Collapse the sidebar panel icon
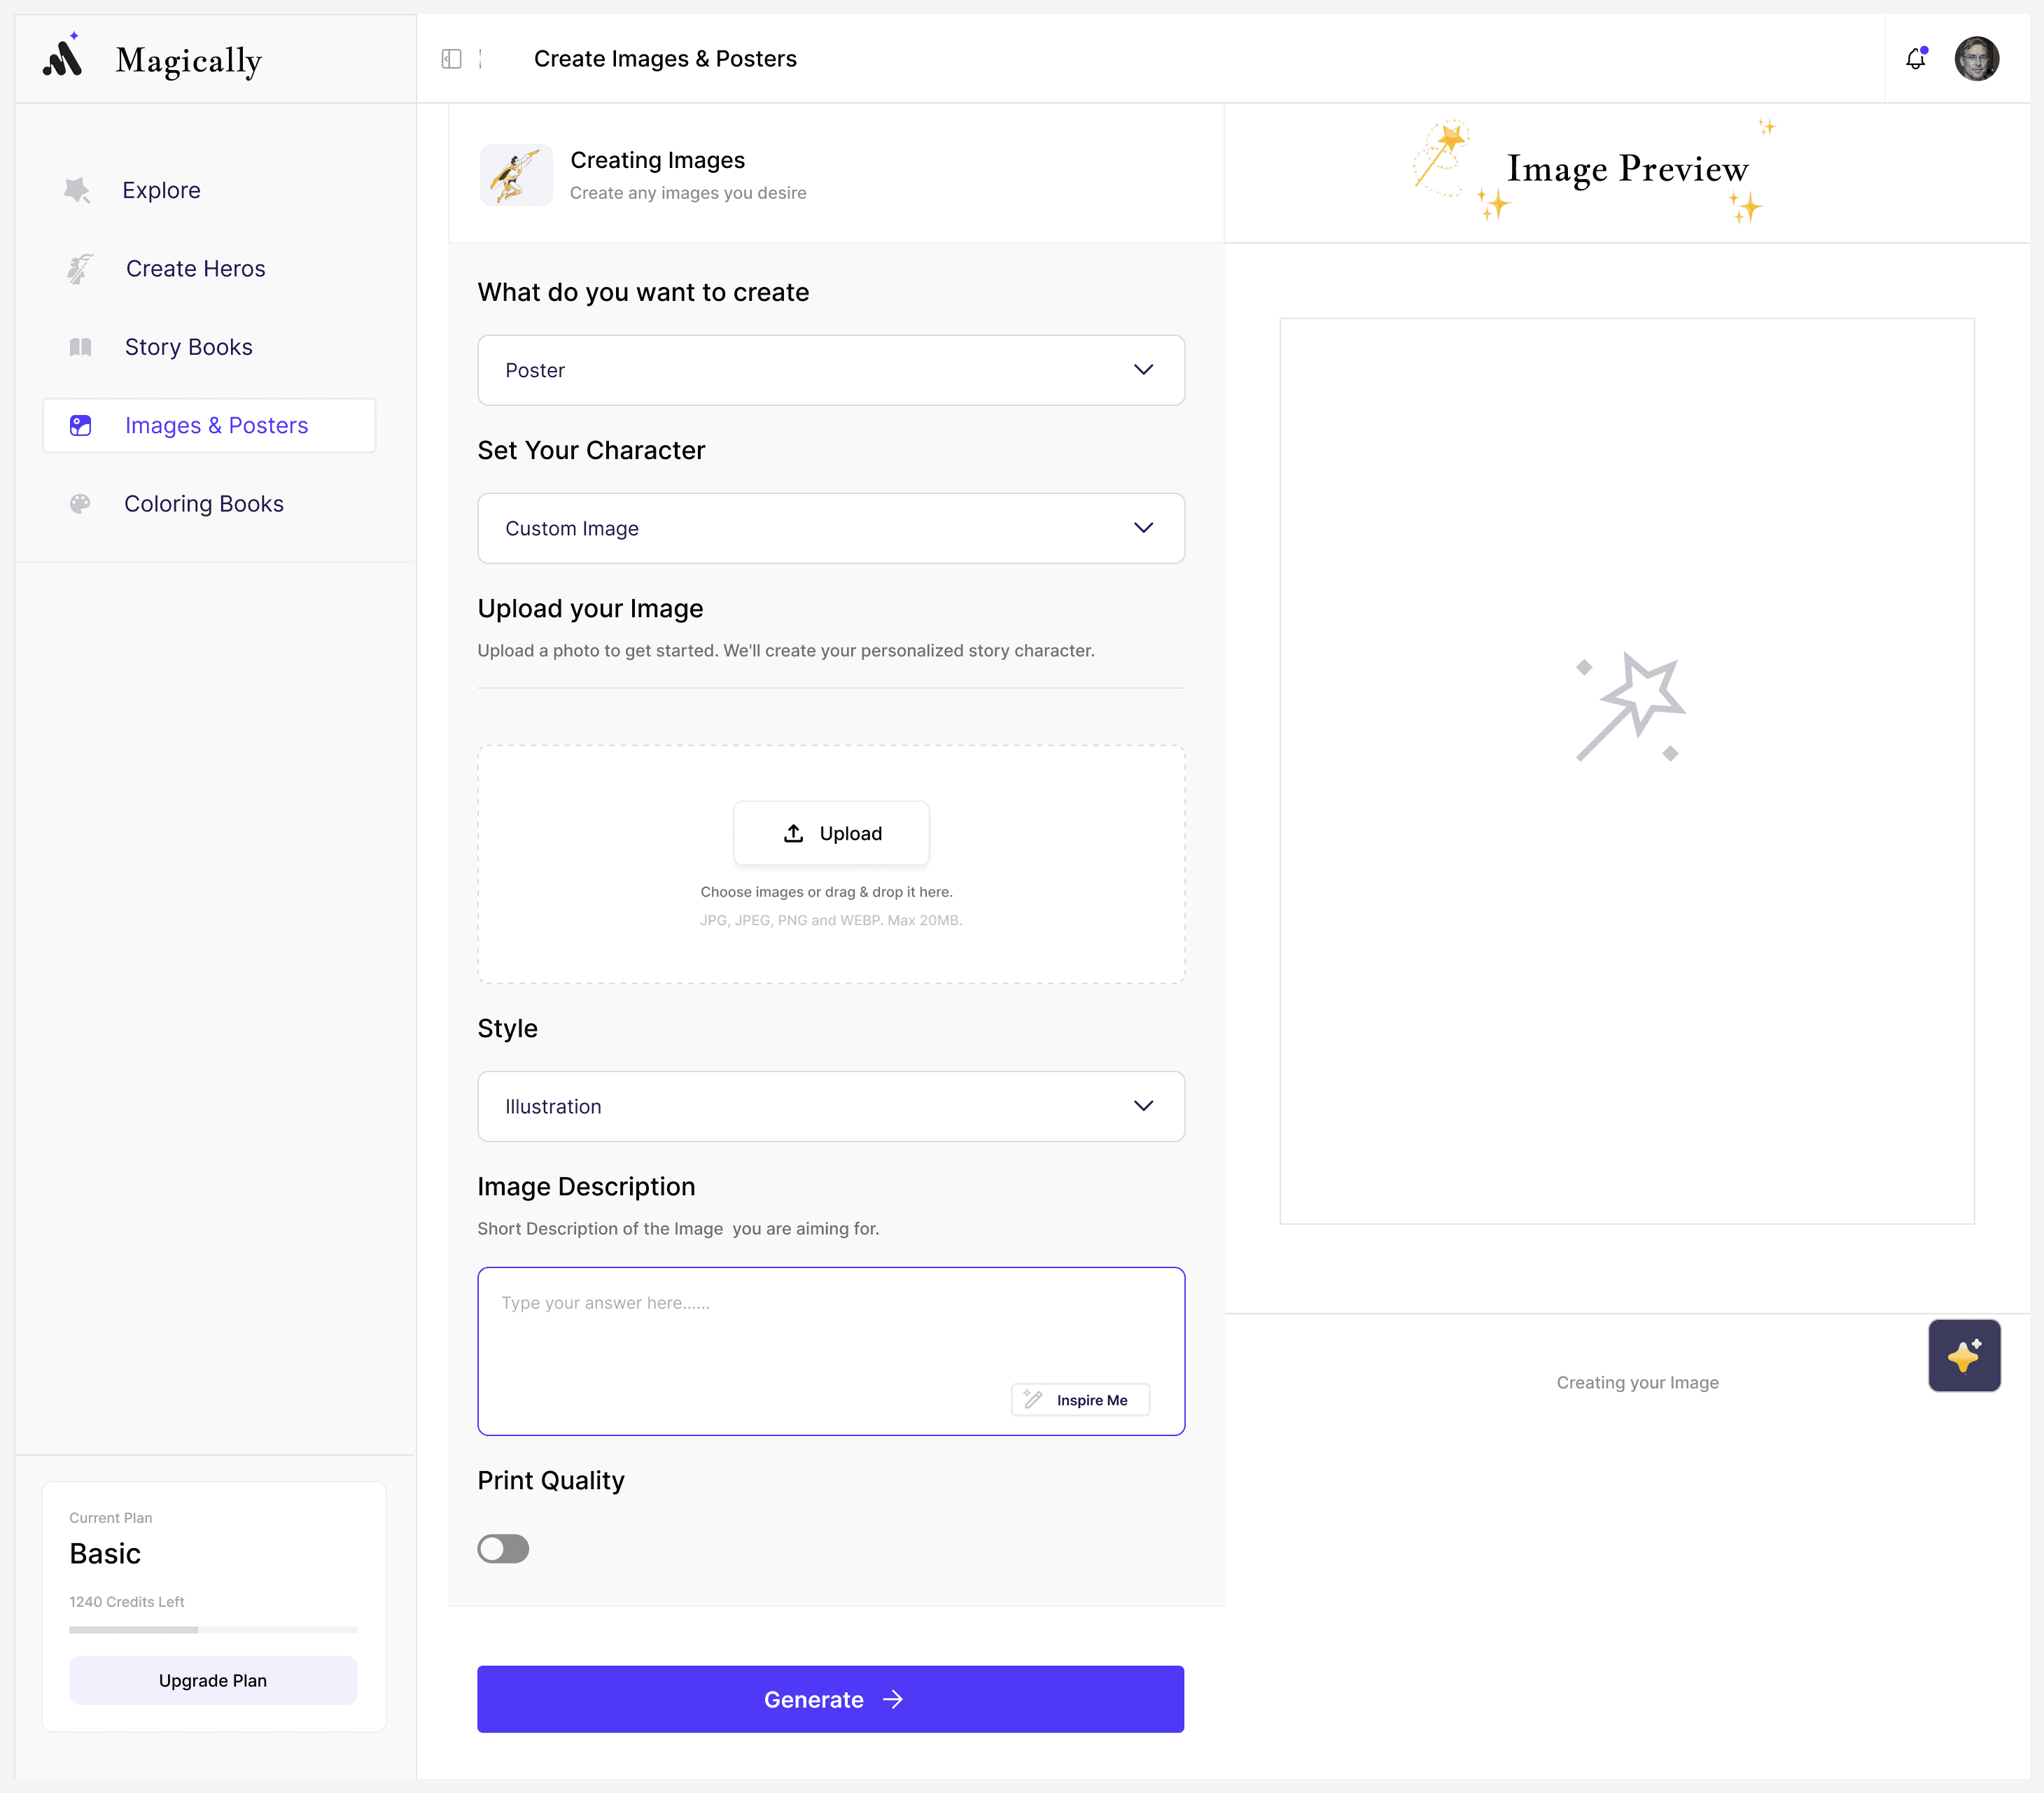The height and width of the screenshot is (1793, 2044). (451, 59)
